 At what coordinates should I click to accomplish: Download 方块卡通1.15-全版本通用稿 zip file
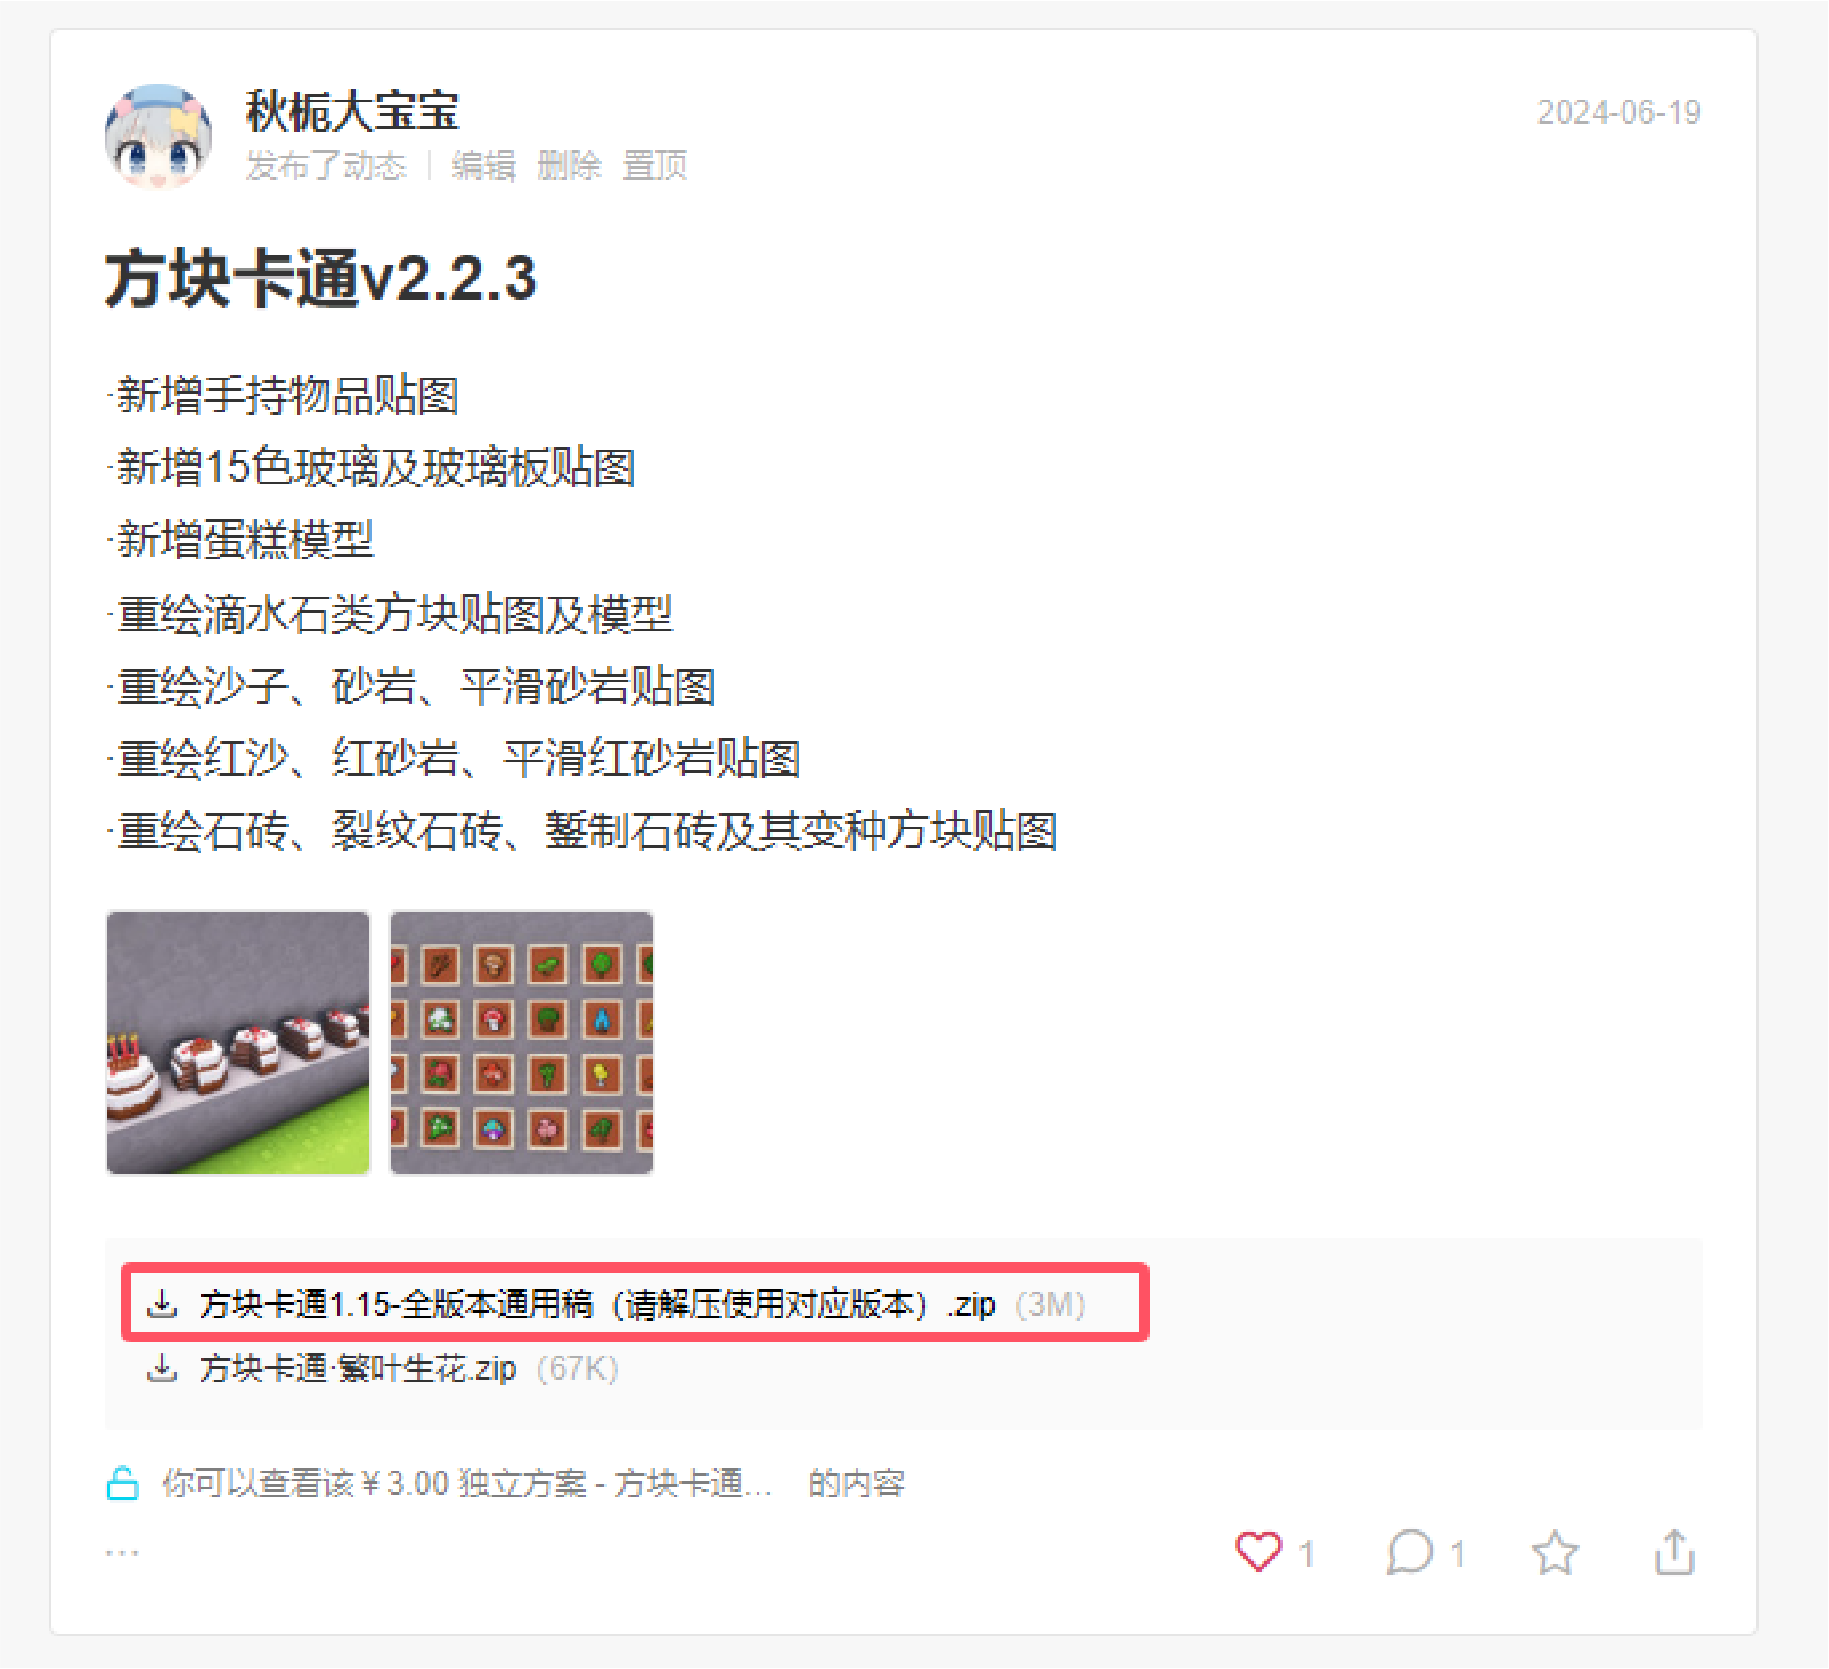click(x=597, y=1305)
